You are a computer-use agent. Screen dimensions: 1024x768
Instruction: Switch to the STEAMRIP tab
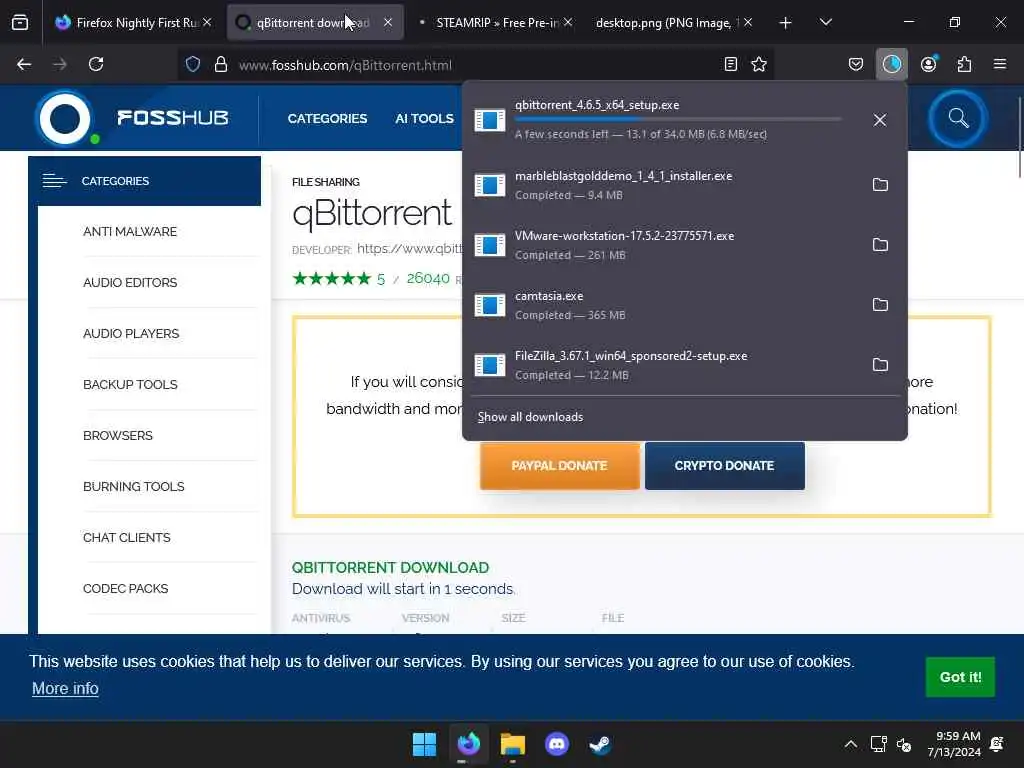494,22
